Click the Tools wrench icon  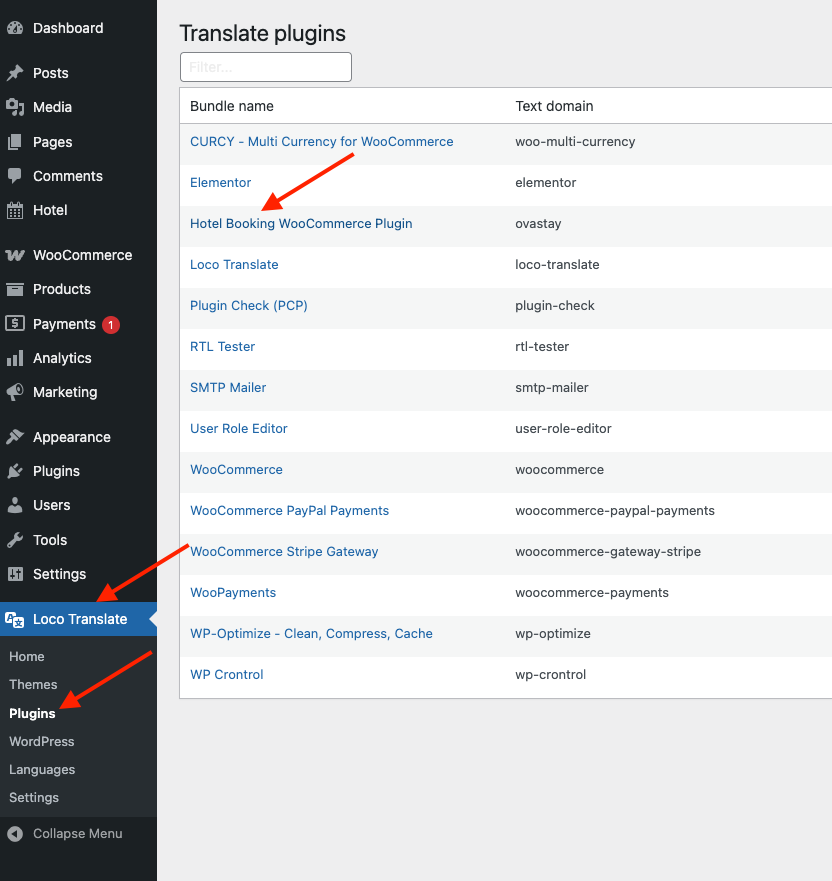pyautogui.click(x=15, y=540)
